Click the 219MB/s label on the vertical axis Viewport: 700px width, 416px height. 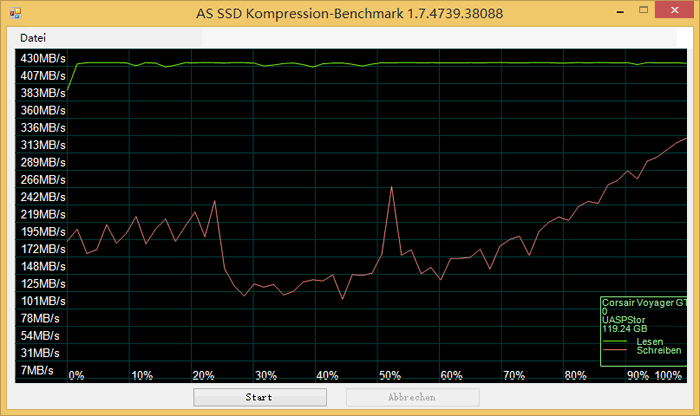tap(43, 215)
